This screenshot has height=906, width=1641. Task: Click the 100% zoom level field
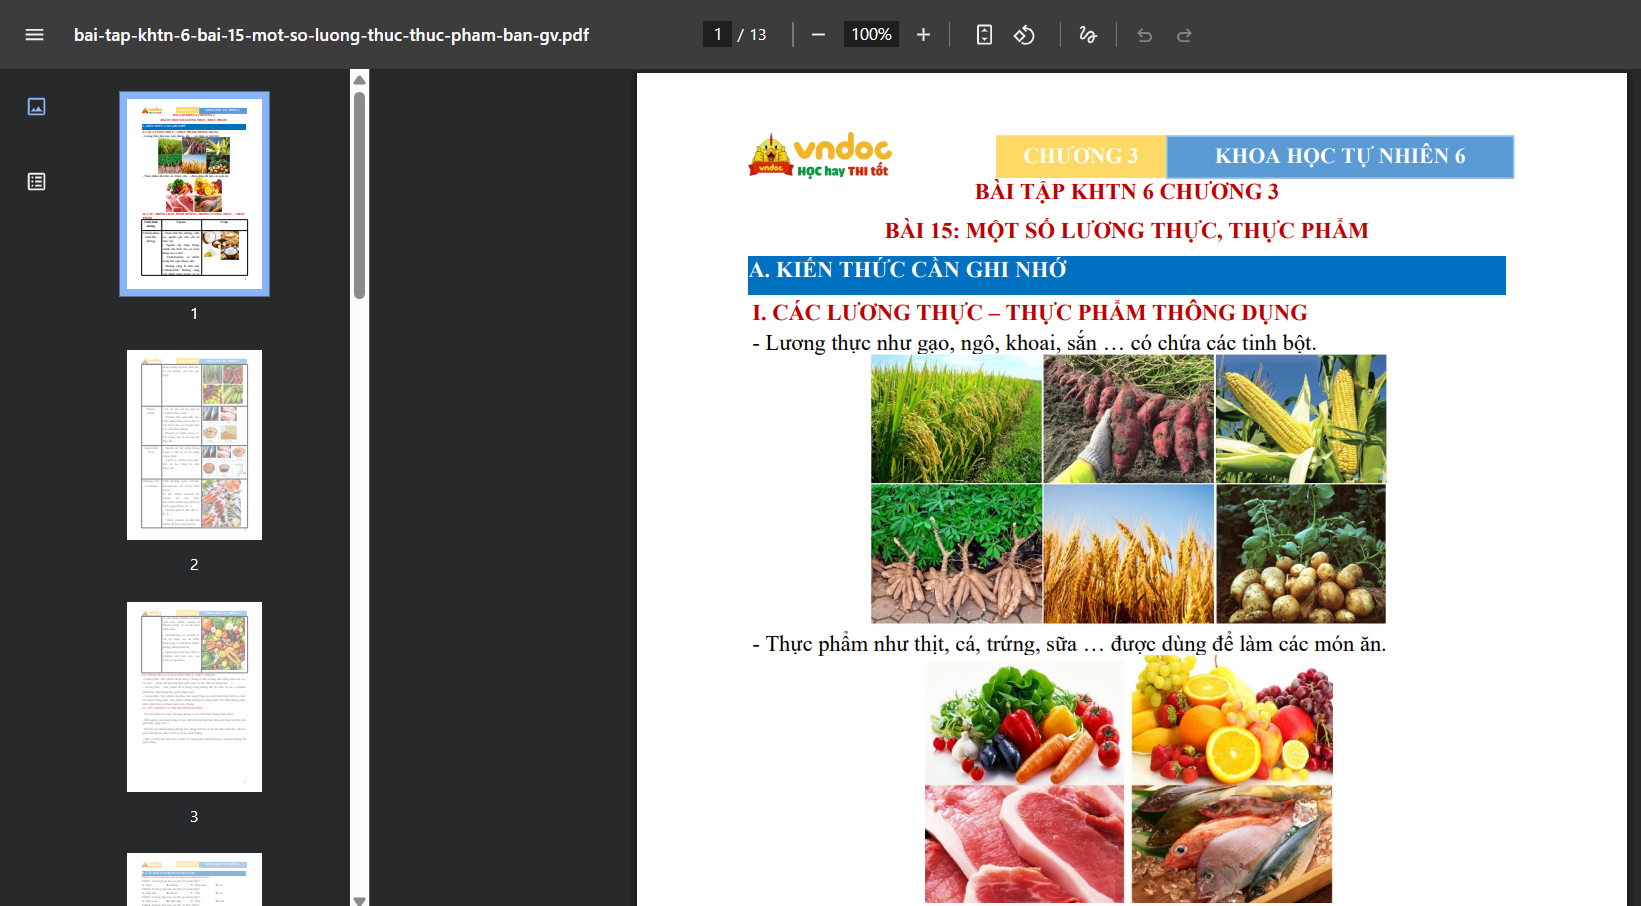pos(871,35)
